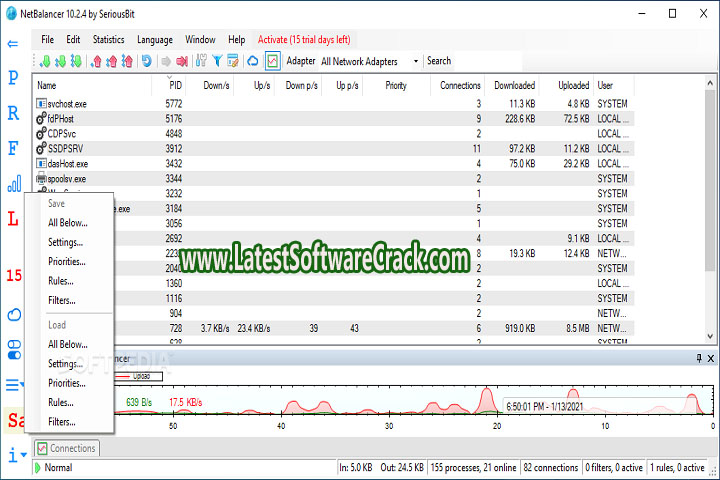This screenshot has height=480, width=720.
Task: Set normal upload priority with second red arrow
Action: pos(112,61)
